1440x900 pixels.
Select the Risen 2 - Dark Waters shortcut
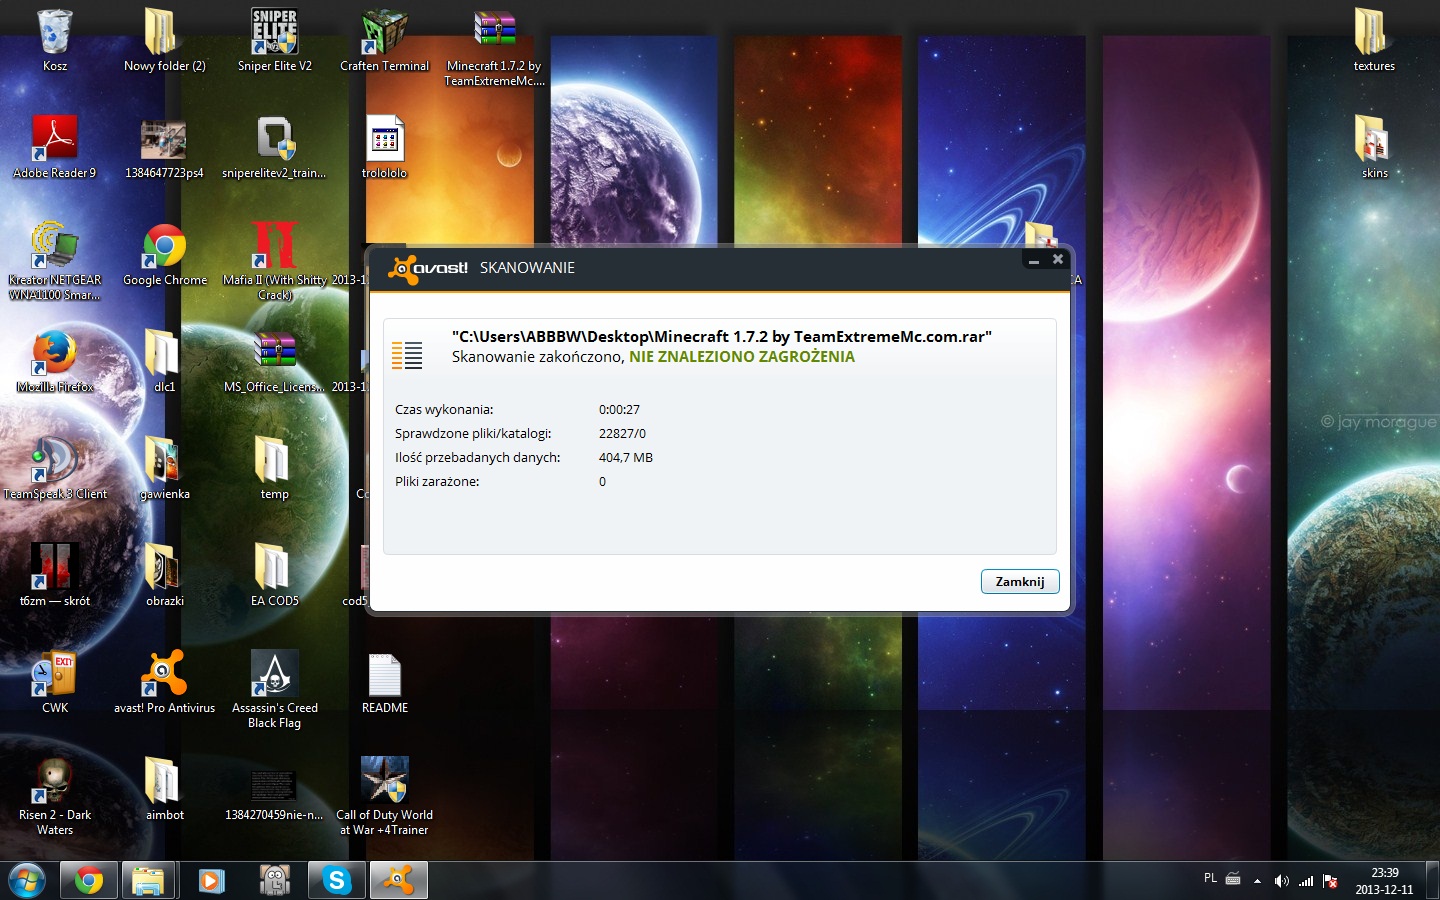point(55,797)
